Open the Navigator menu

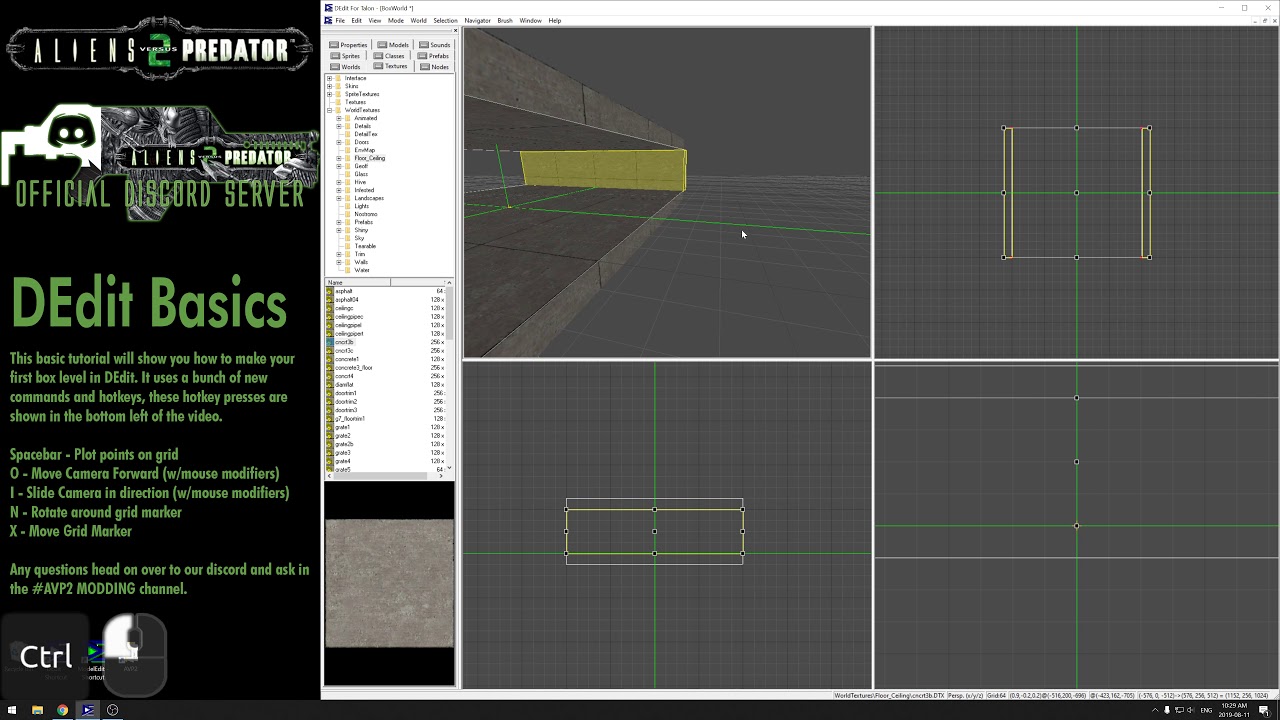477,20
